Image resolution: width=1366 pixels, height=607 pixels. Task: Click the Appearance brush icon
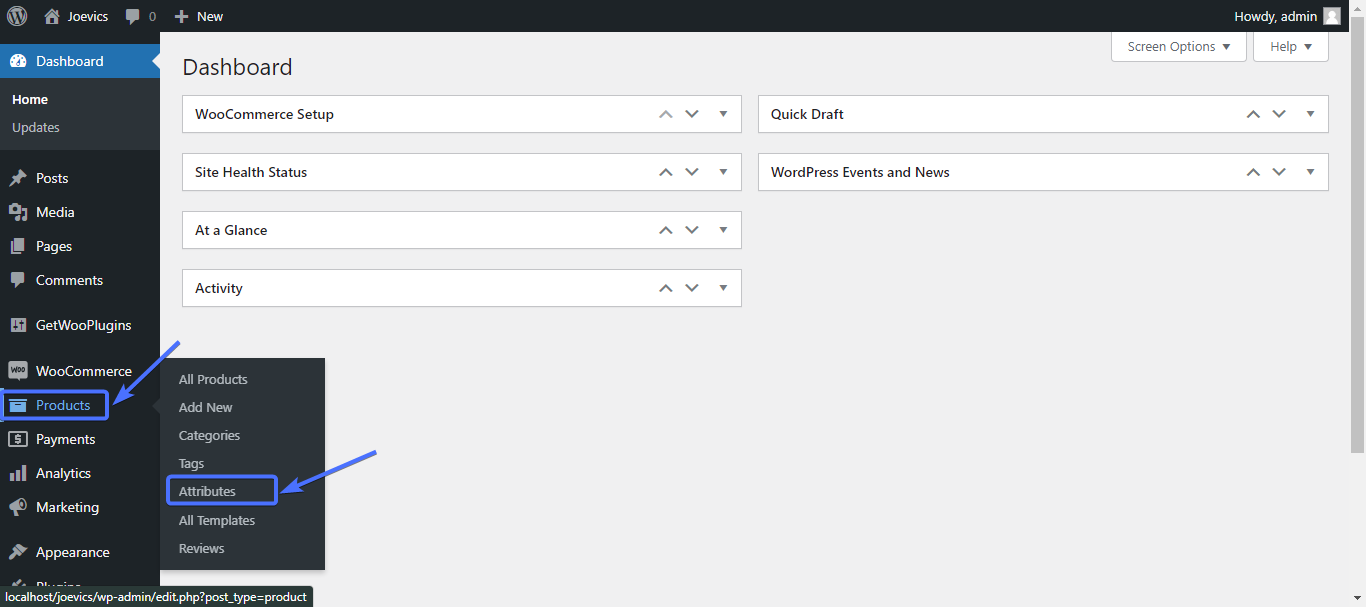click(18, 552)
